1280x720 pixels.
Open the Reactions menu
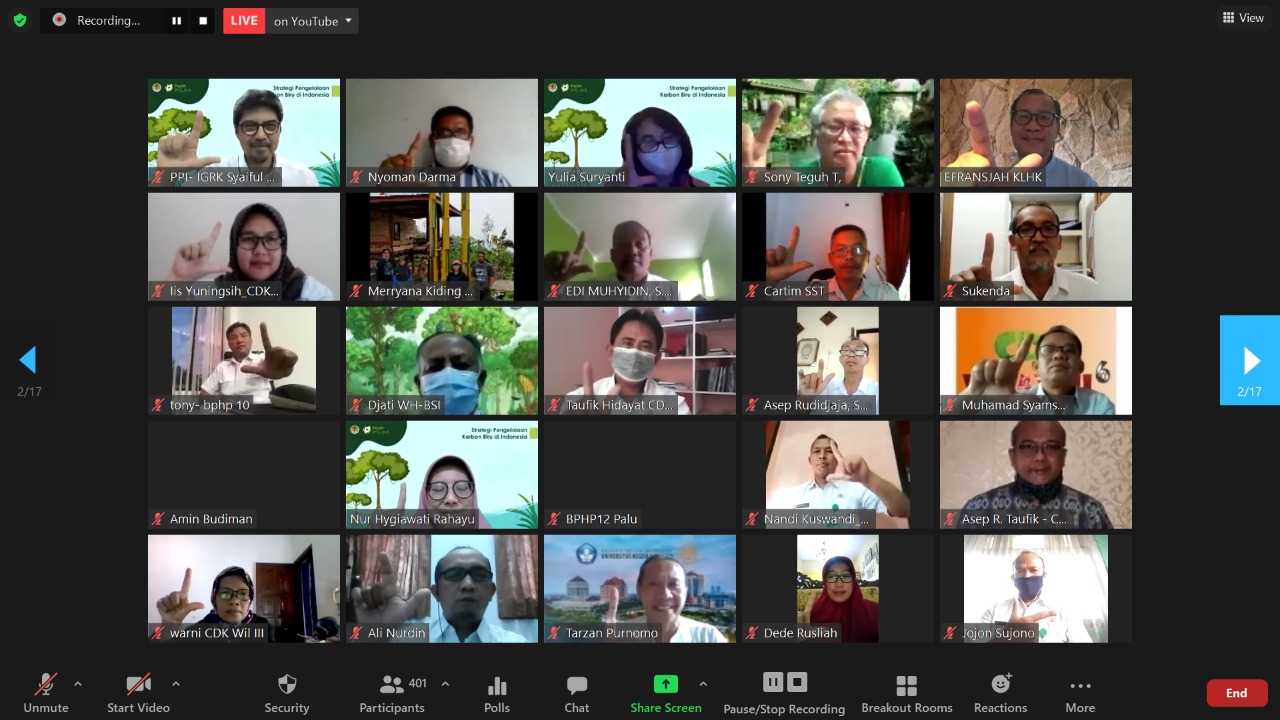[1000, 692]
